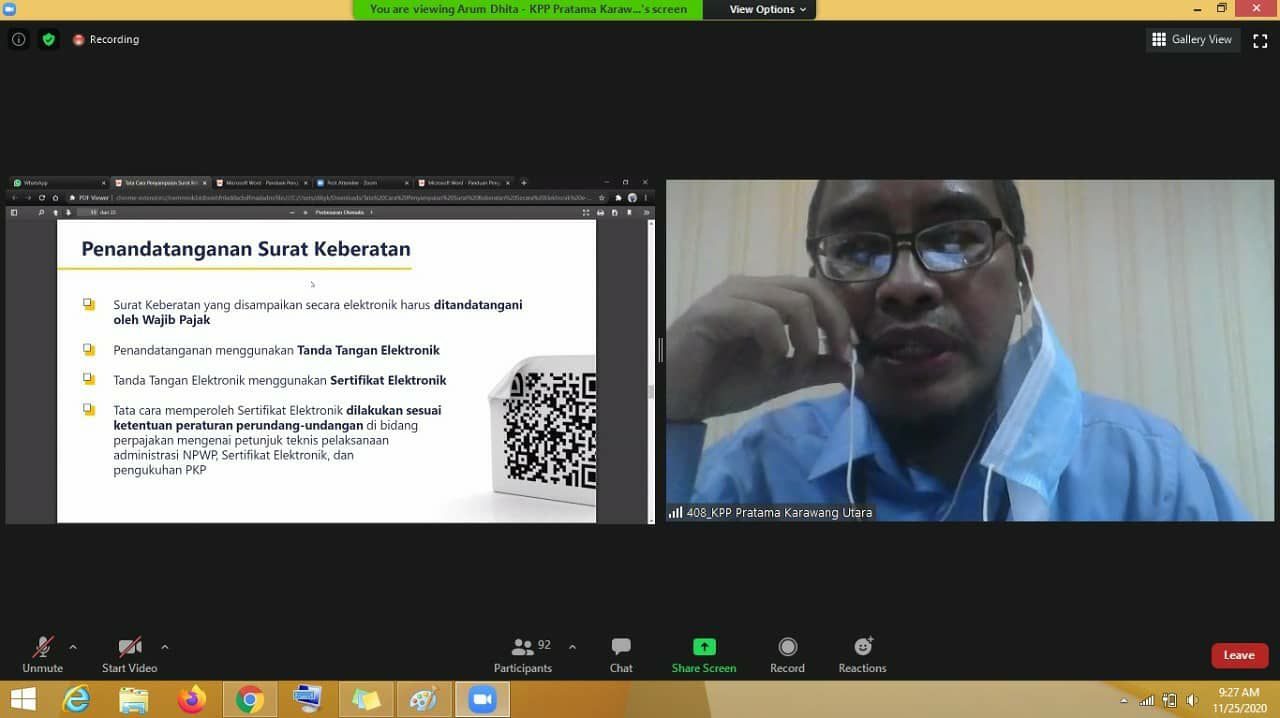The height and width of the screenshot is (718, 1280).
Task: Click the green encryption shield icon
Action: point(48,40)
